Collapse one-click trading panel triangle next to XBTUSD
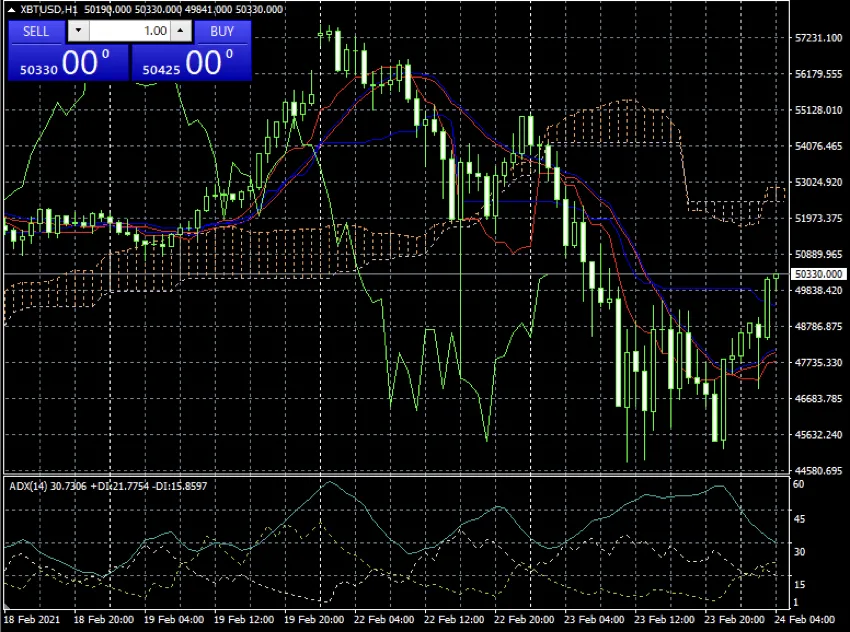The width and height of the screenshot is (850, 632). click(x=11, y=10)
